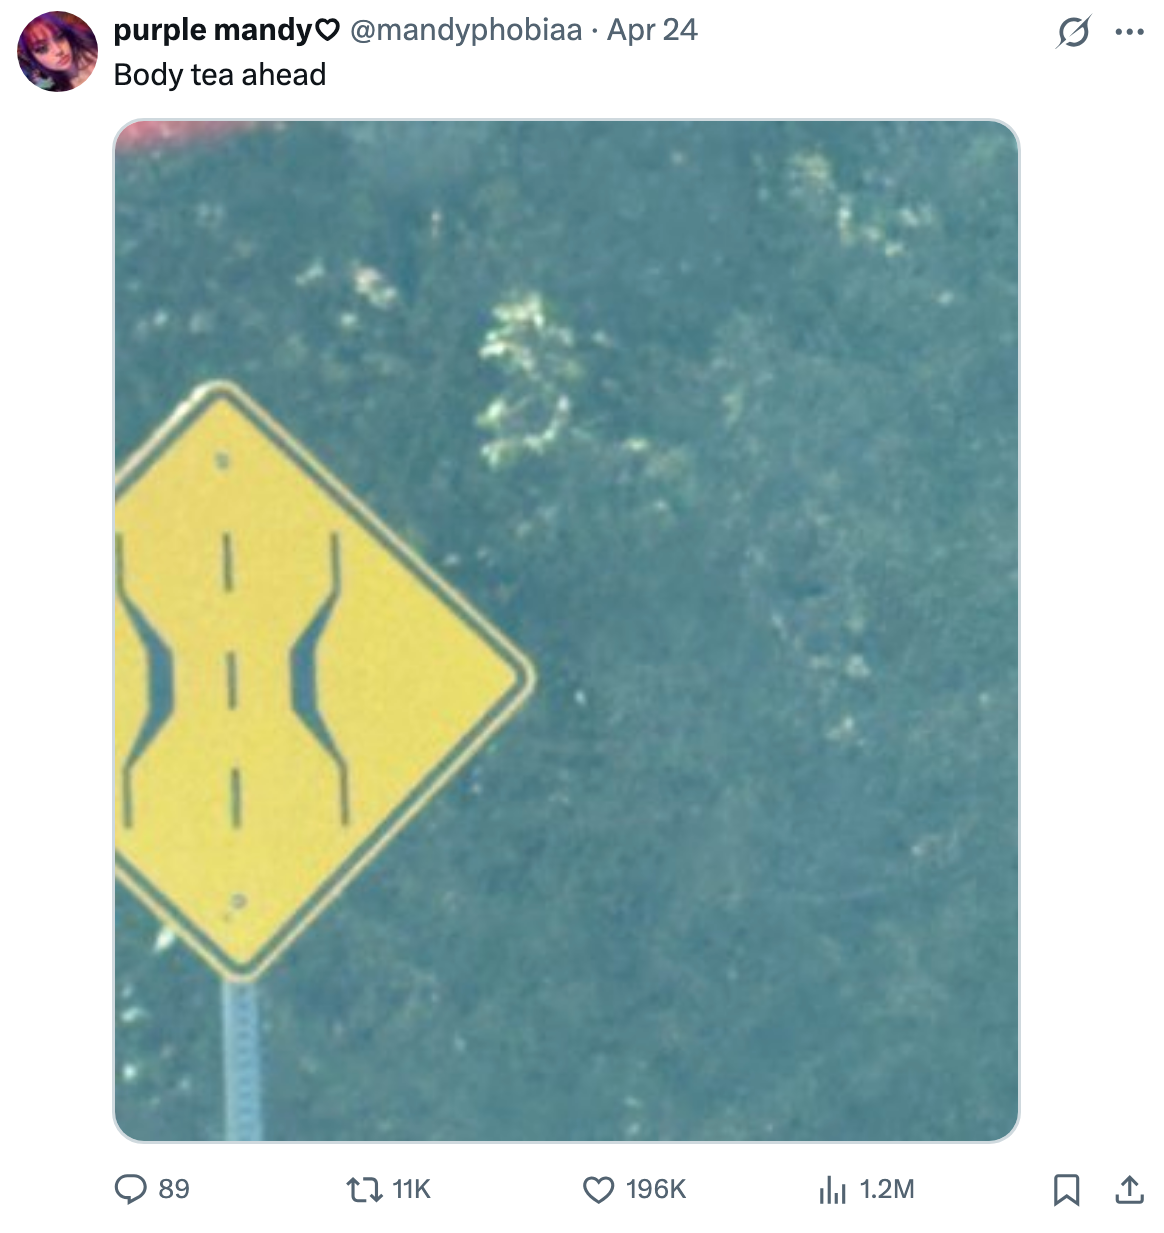
Task: Click the 89 replies count
Action: point(174,1189)
